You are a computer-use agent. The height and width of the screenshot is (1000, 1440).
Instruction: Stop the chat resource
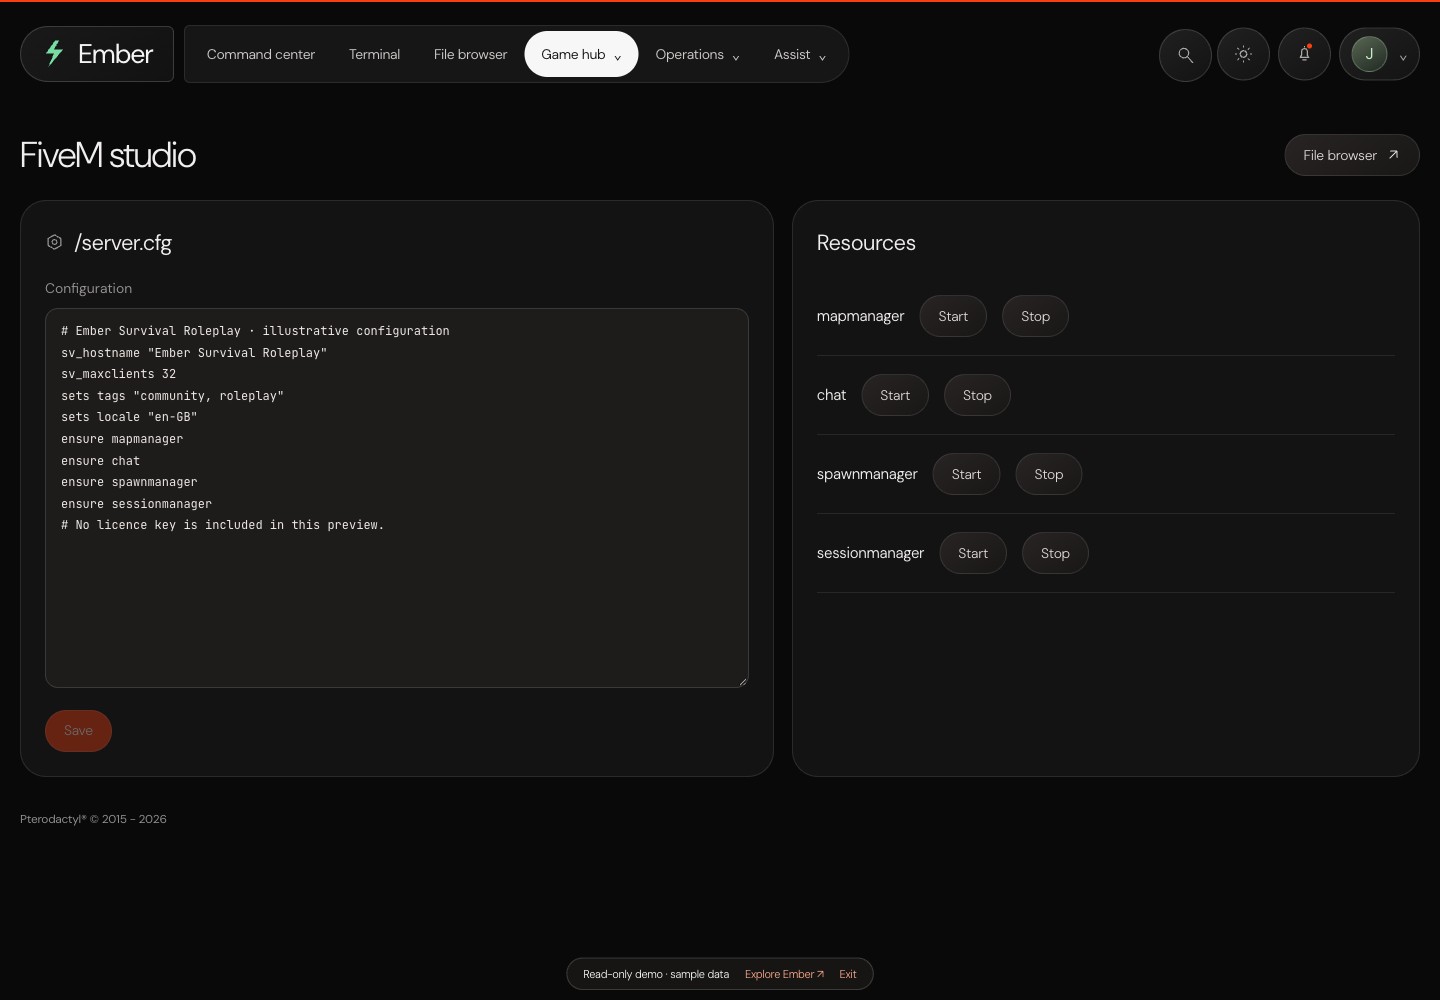(x=977, y=395)
